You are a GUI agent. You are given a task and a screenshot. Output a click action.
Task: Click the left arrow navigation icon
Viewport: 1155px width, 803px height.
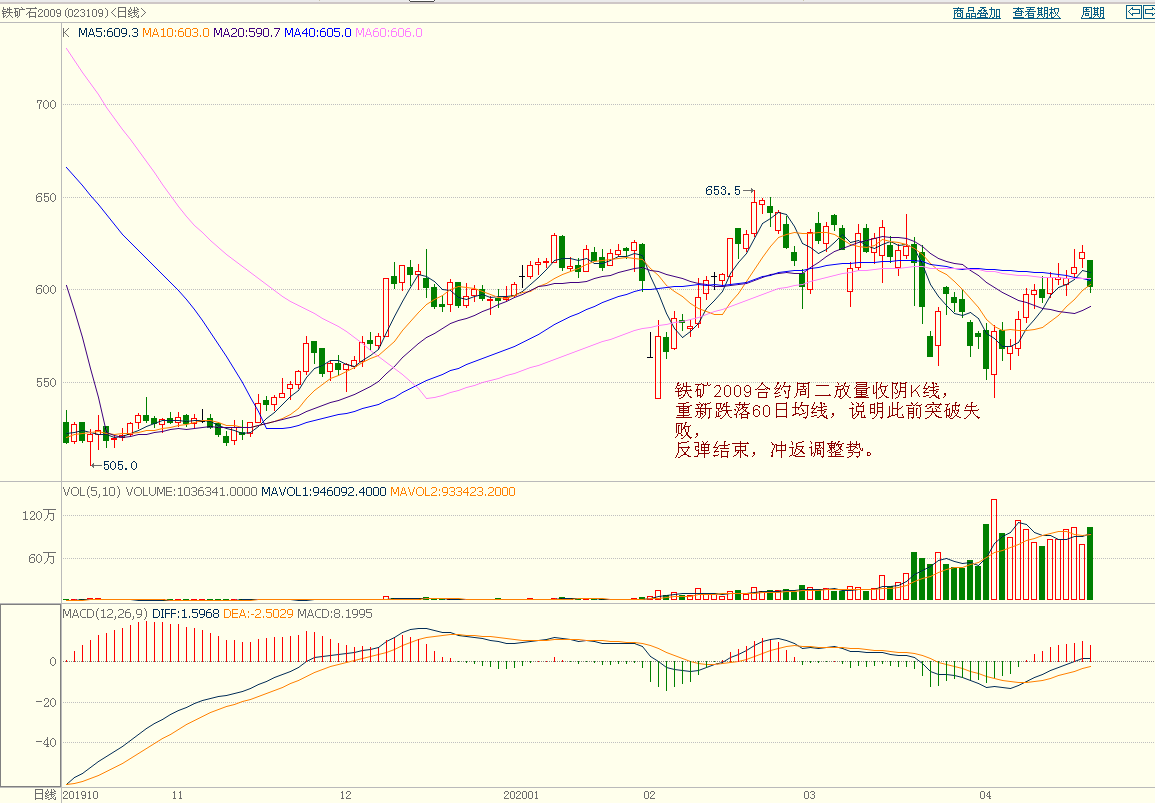pyautogui.click(x=1133, y=12)
